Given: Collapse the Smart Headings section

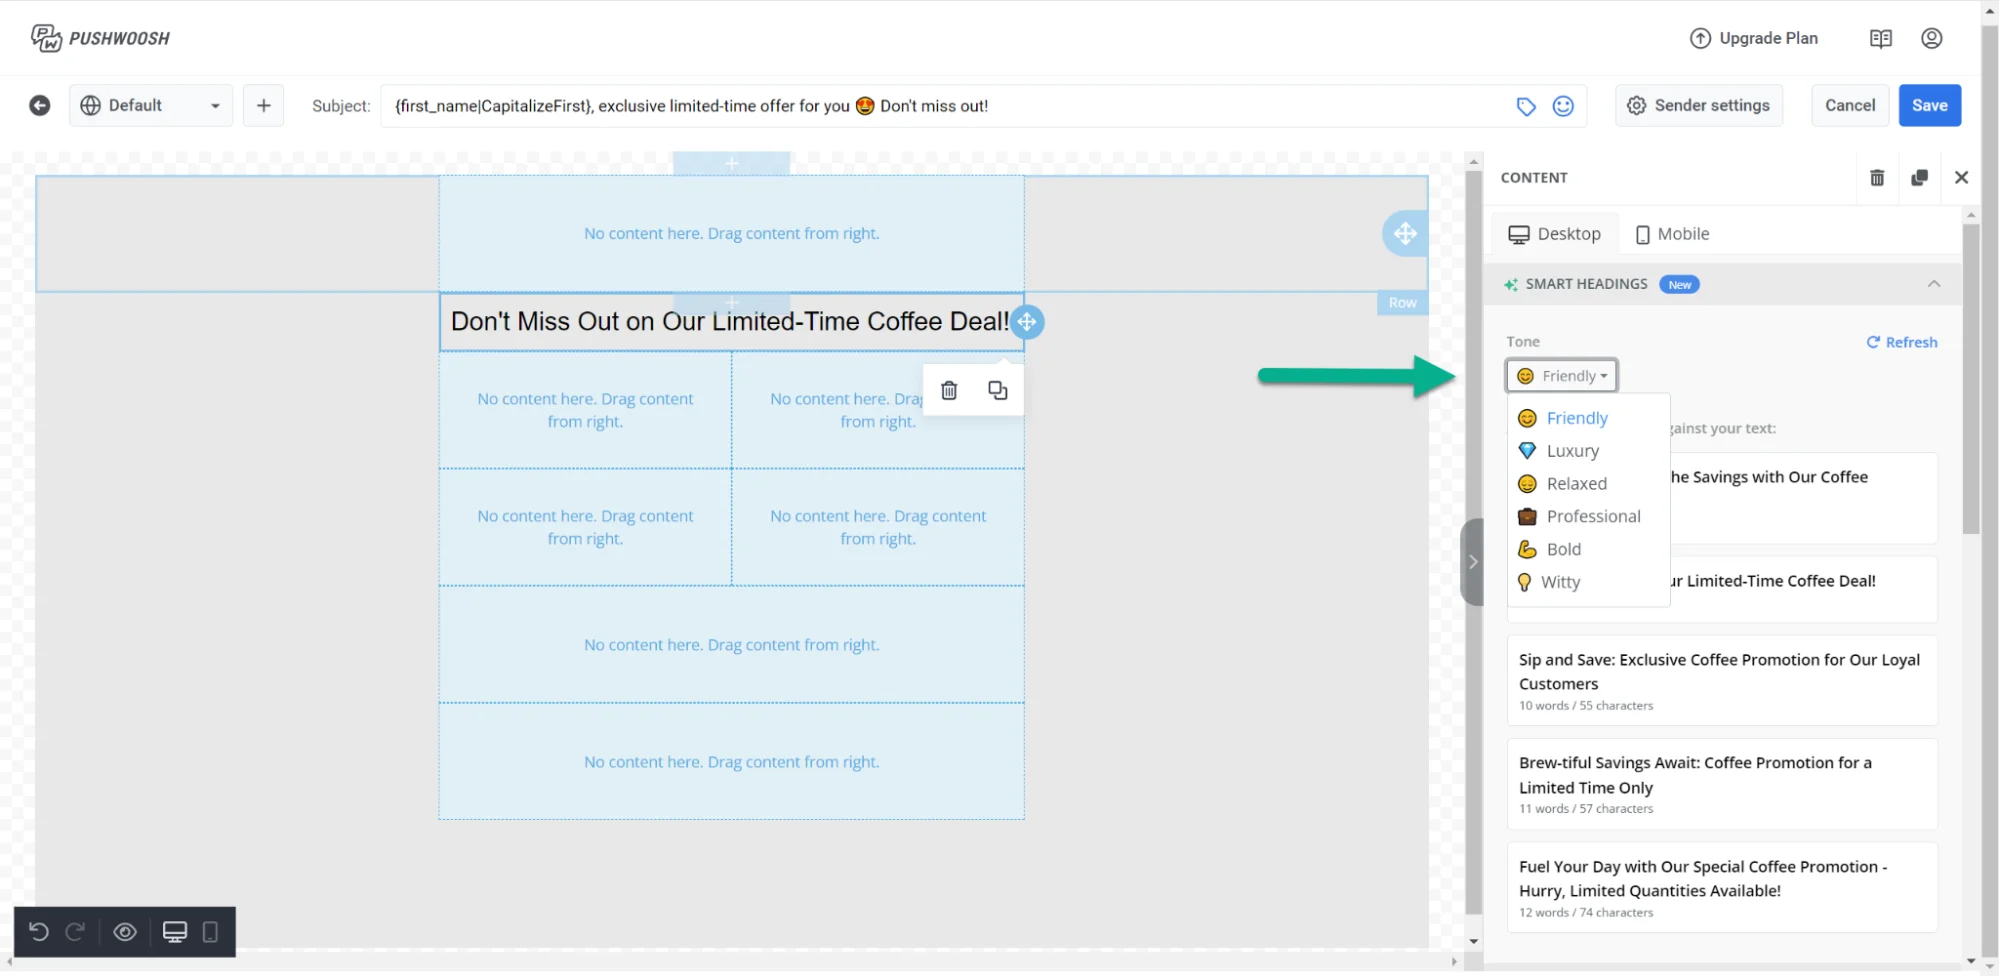Looking at the screenshot, I should tap(1933, 284).
